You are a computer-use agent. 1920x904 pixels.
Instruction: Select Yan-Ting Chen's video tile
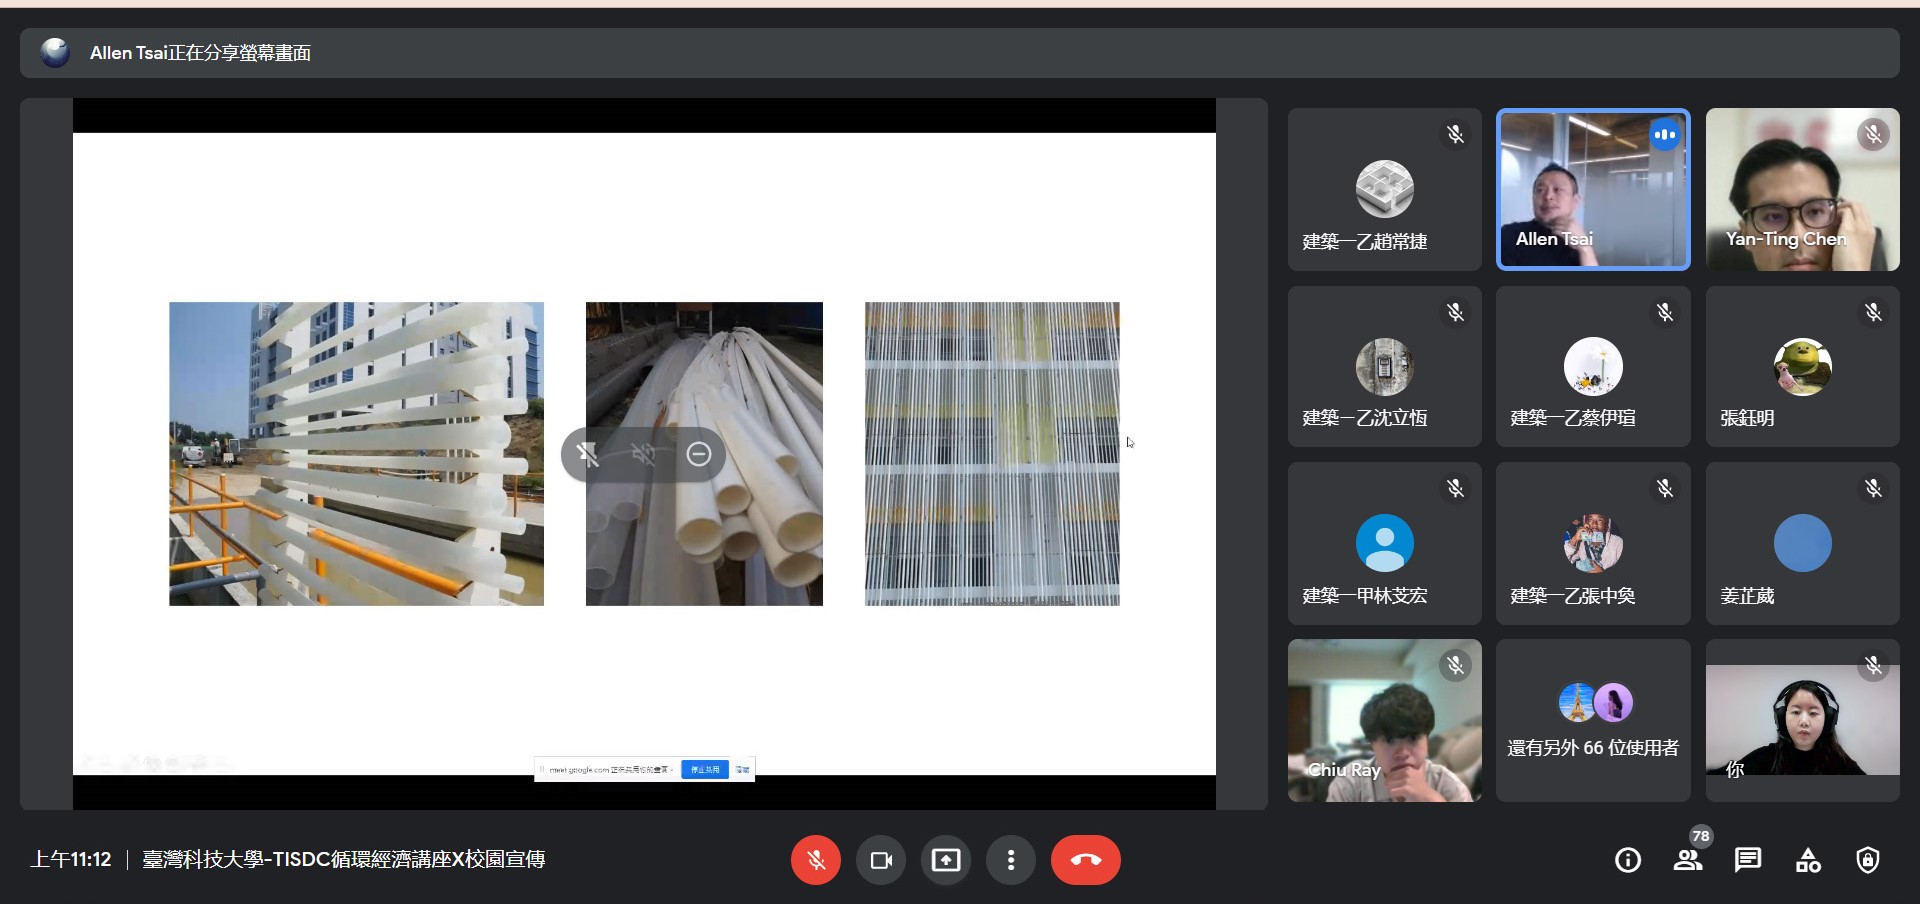[x=1802, y=189]
